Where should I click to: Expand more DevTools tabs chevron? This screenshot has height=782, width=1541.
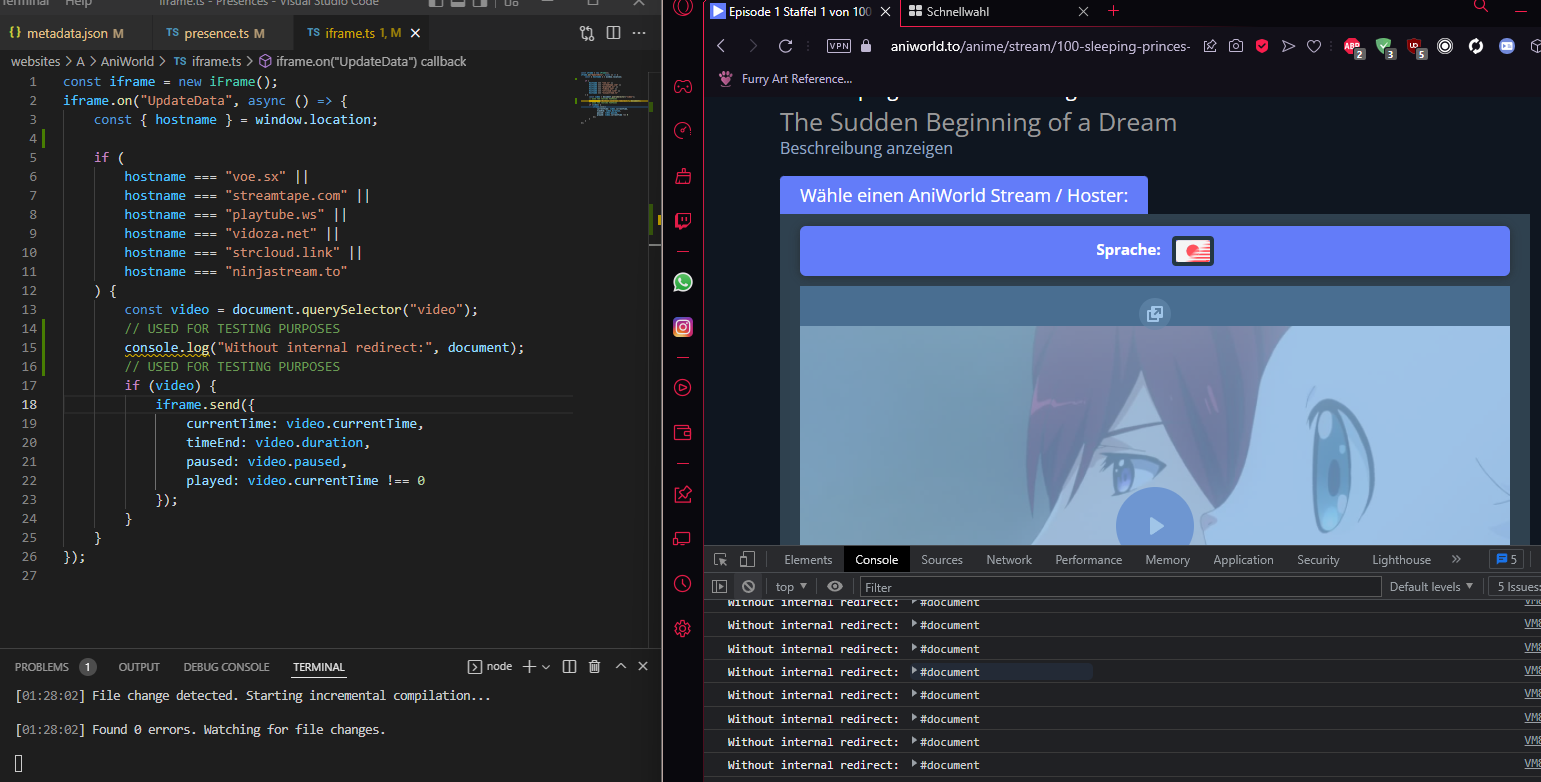point(1456,560)
